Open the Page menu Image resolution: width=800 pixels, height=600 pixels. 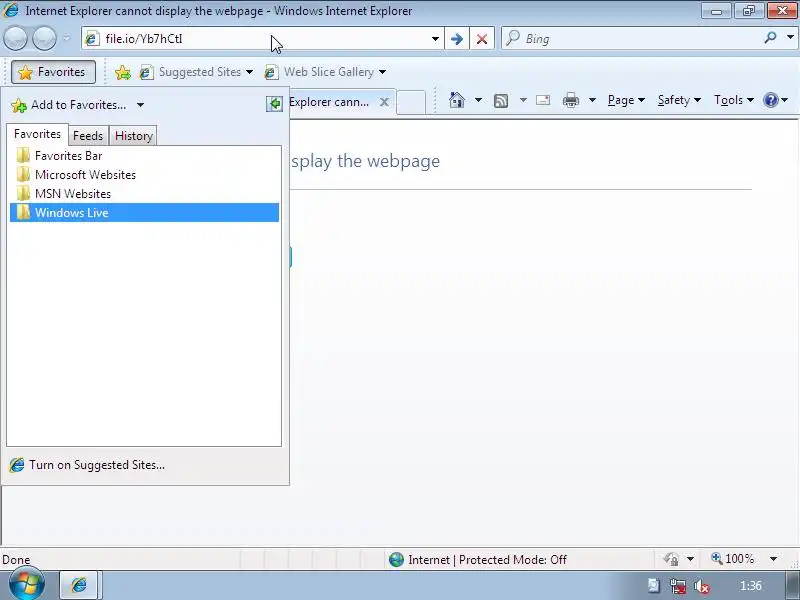point(627,100)
